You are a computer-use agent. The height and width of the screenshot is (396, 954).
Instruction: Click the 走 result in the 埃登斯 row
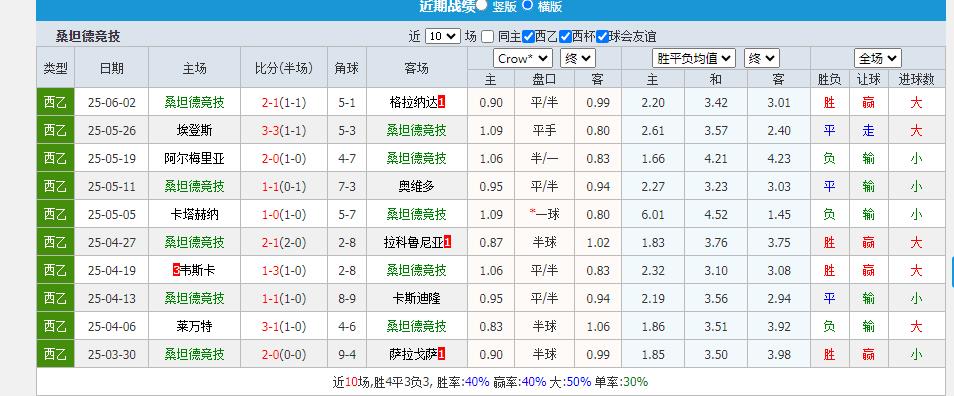point(868,130)
